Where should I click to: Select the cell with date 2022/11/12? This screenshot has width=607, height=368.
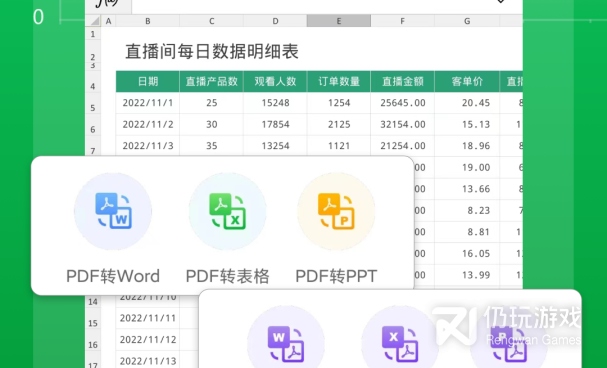(x=147, y=340)
